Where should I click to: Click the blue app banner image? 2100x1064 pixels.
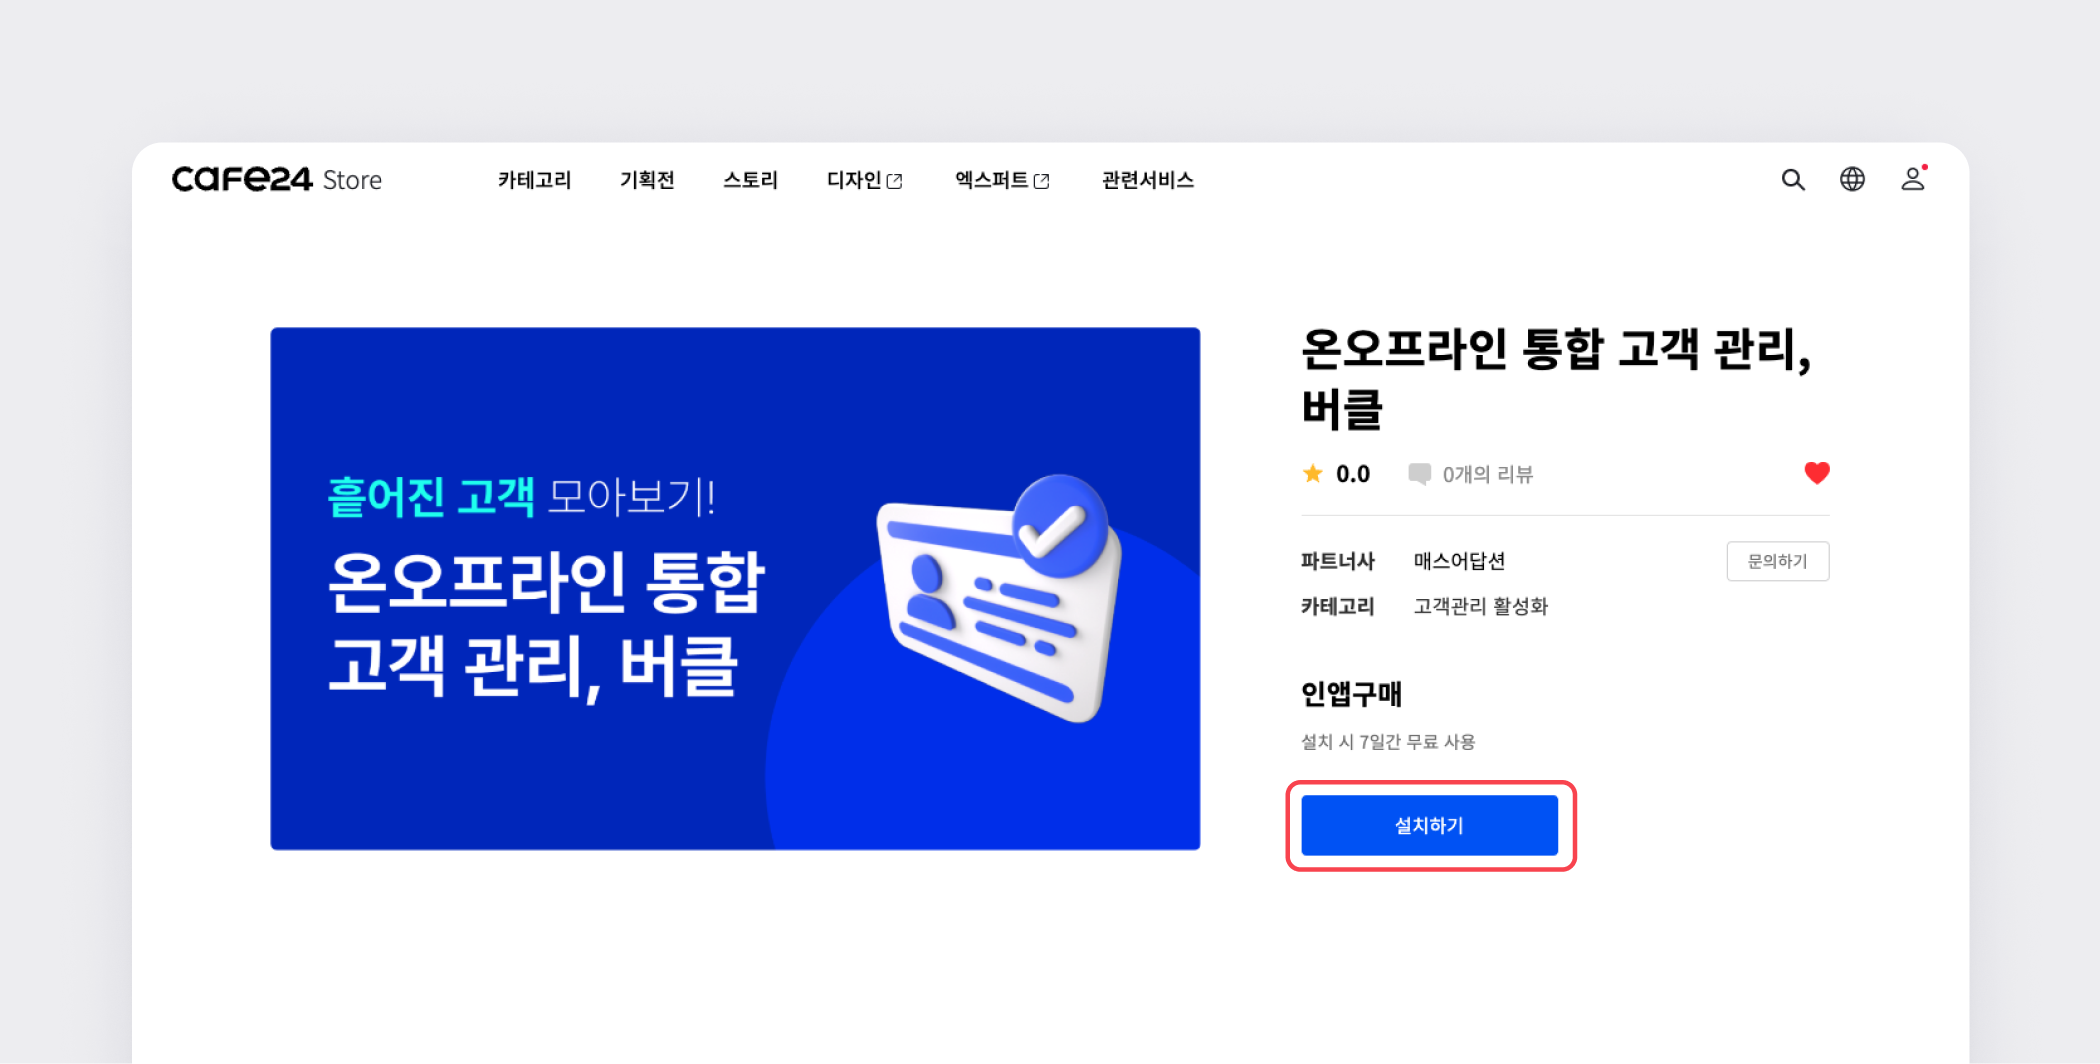coord(735,589)
